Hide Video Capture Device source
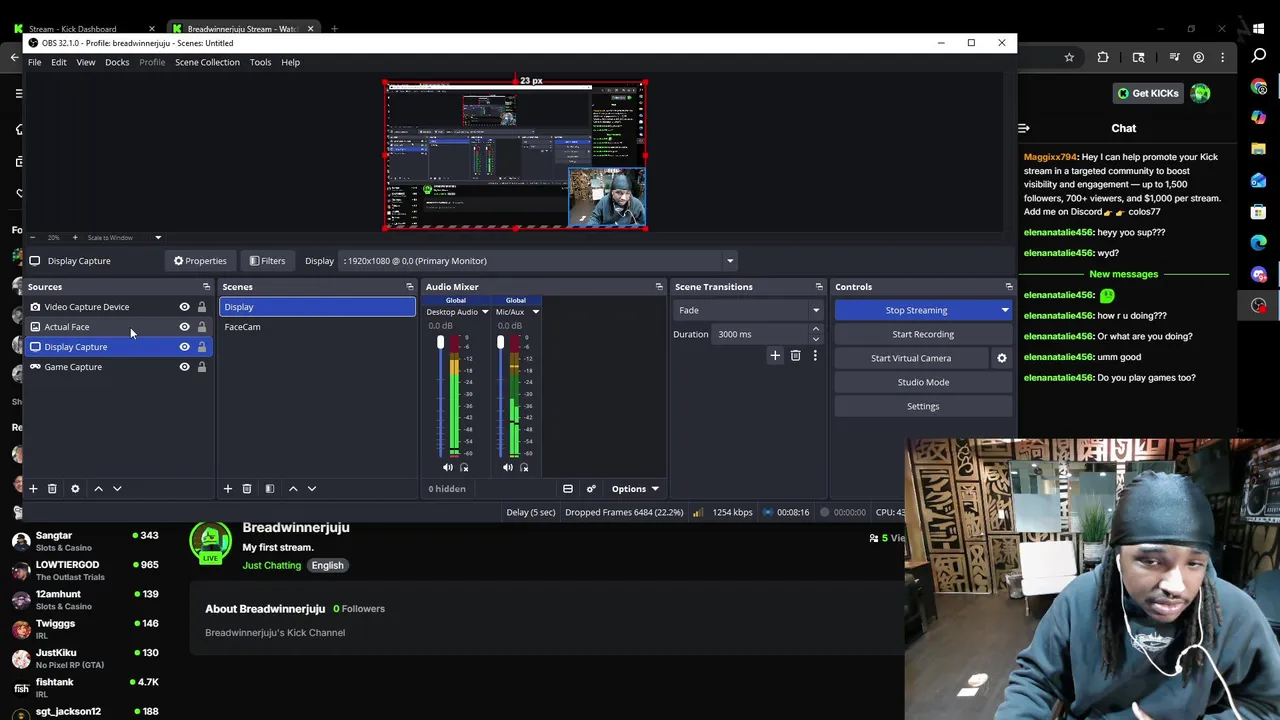1280x720 pixels. pos(184,307)
